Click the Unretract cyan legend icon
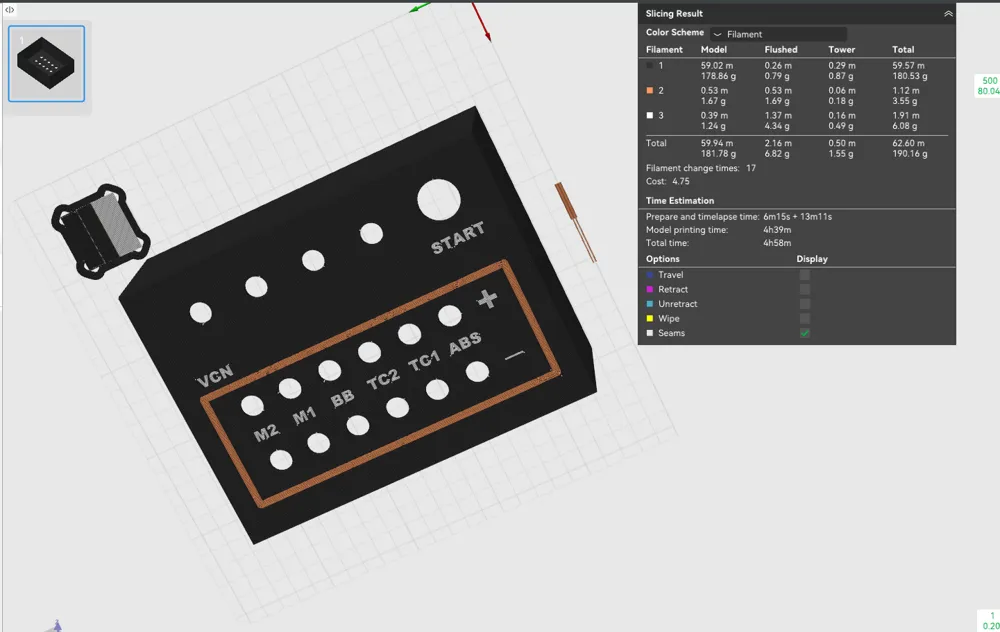Viewport: 1000px width, 632px height. [x=650, y=304]
